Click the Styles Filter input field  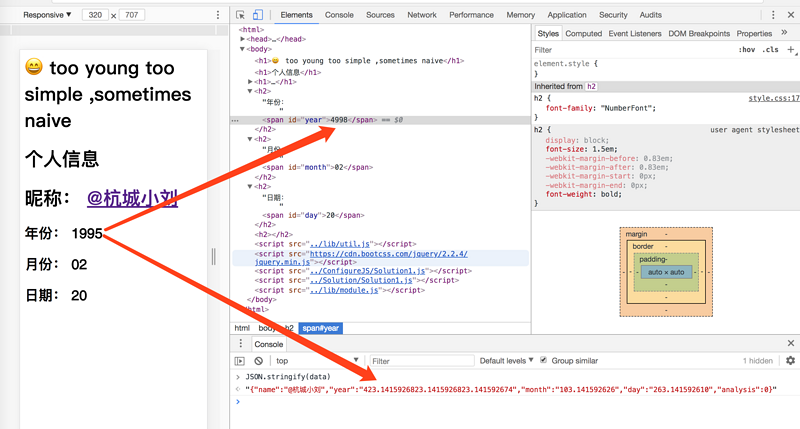pos(633,49)
